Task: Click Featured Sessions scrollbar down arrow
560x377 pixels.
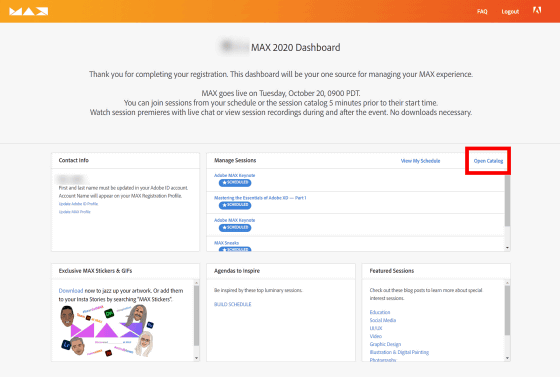Action: pos(507,358)
